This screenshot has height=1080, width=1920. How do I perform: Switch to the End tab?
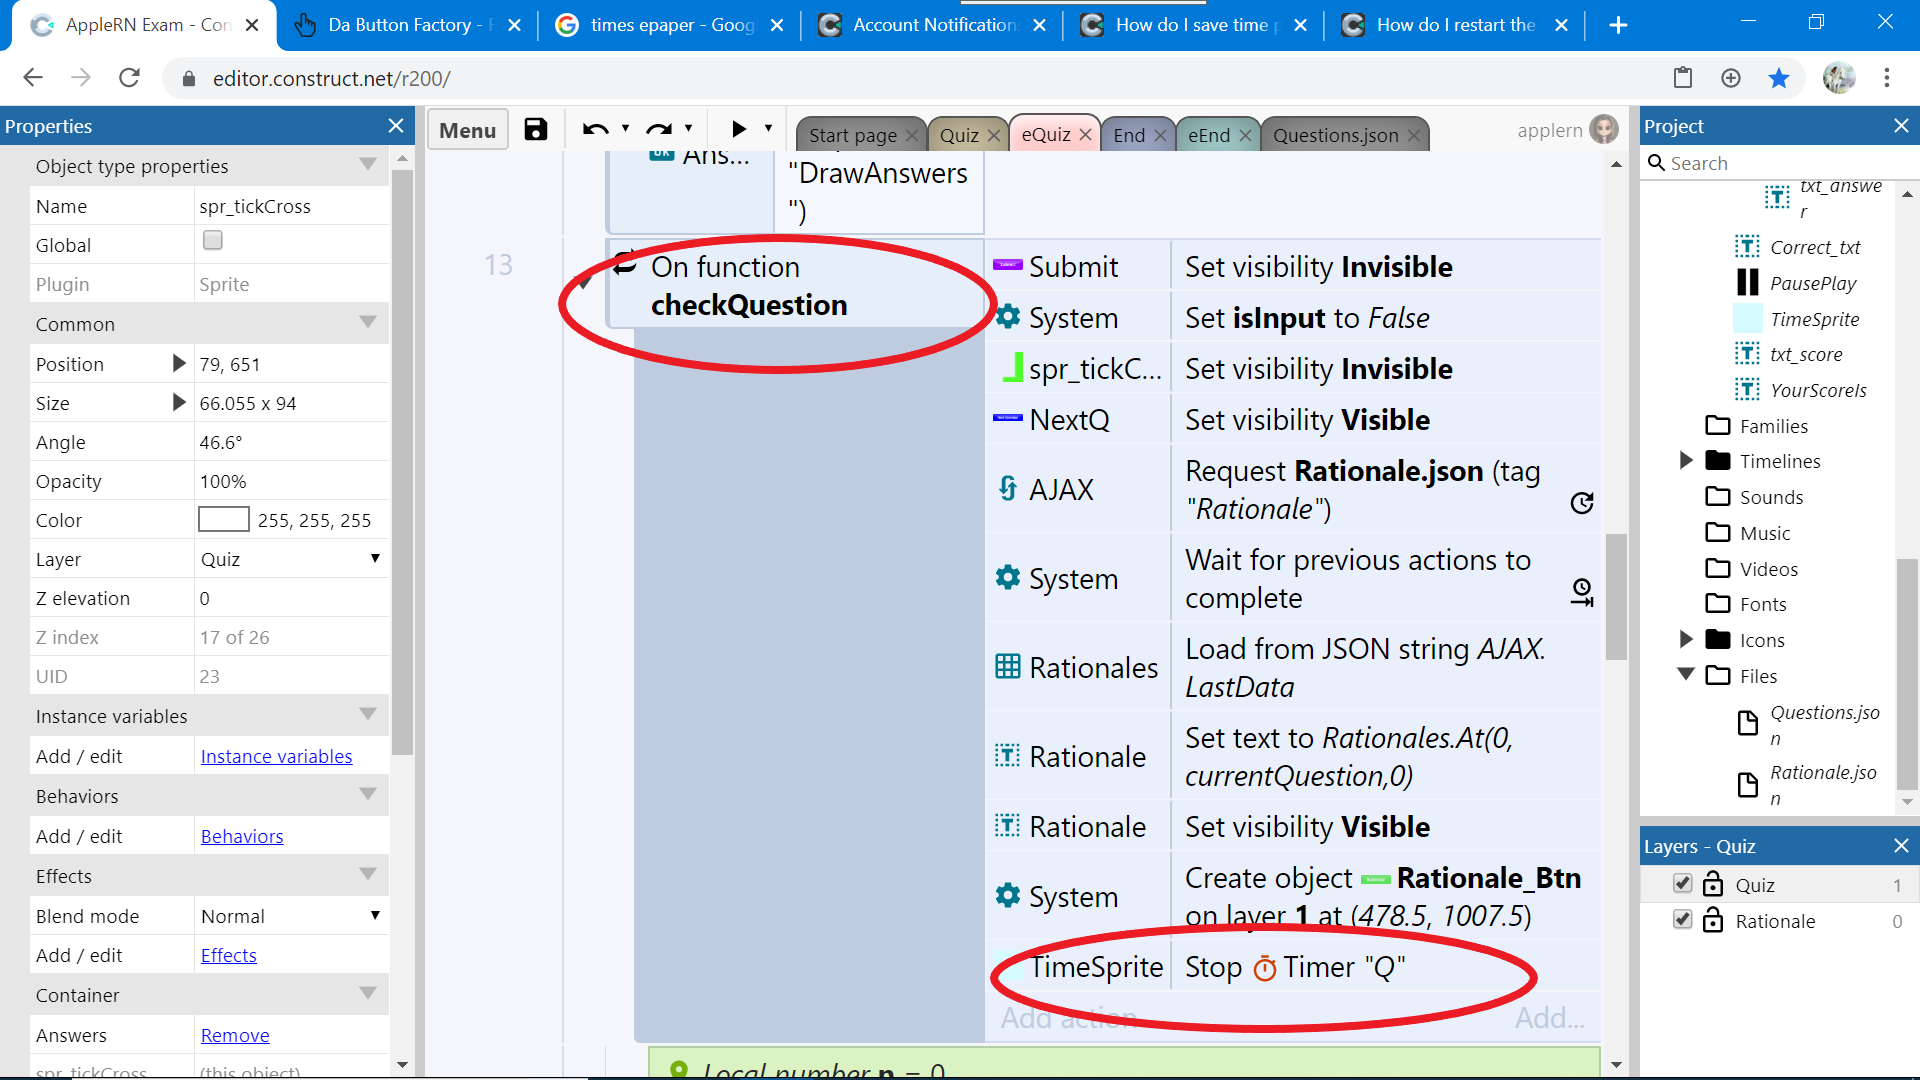click(x=1129, y=135)
